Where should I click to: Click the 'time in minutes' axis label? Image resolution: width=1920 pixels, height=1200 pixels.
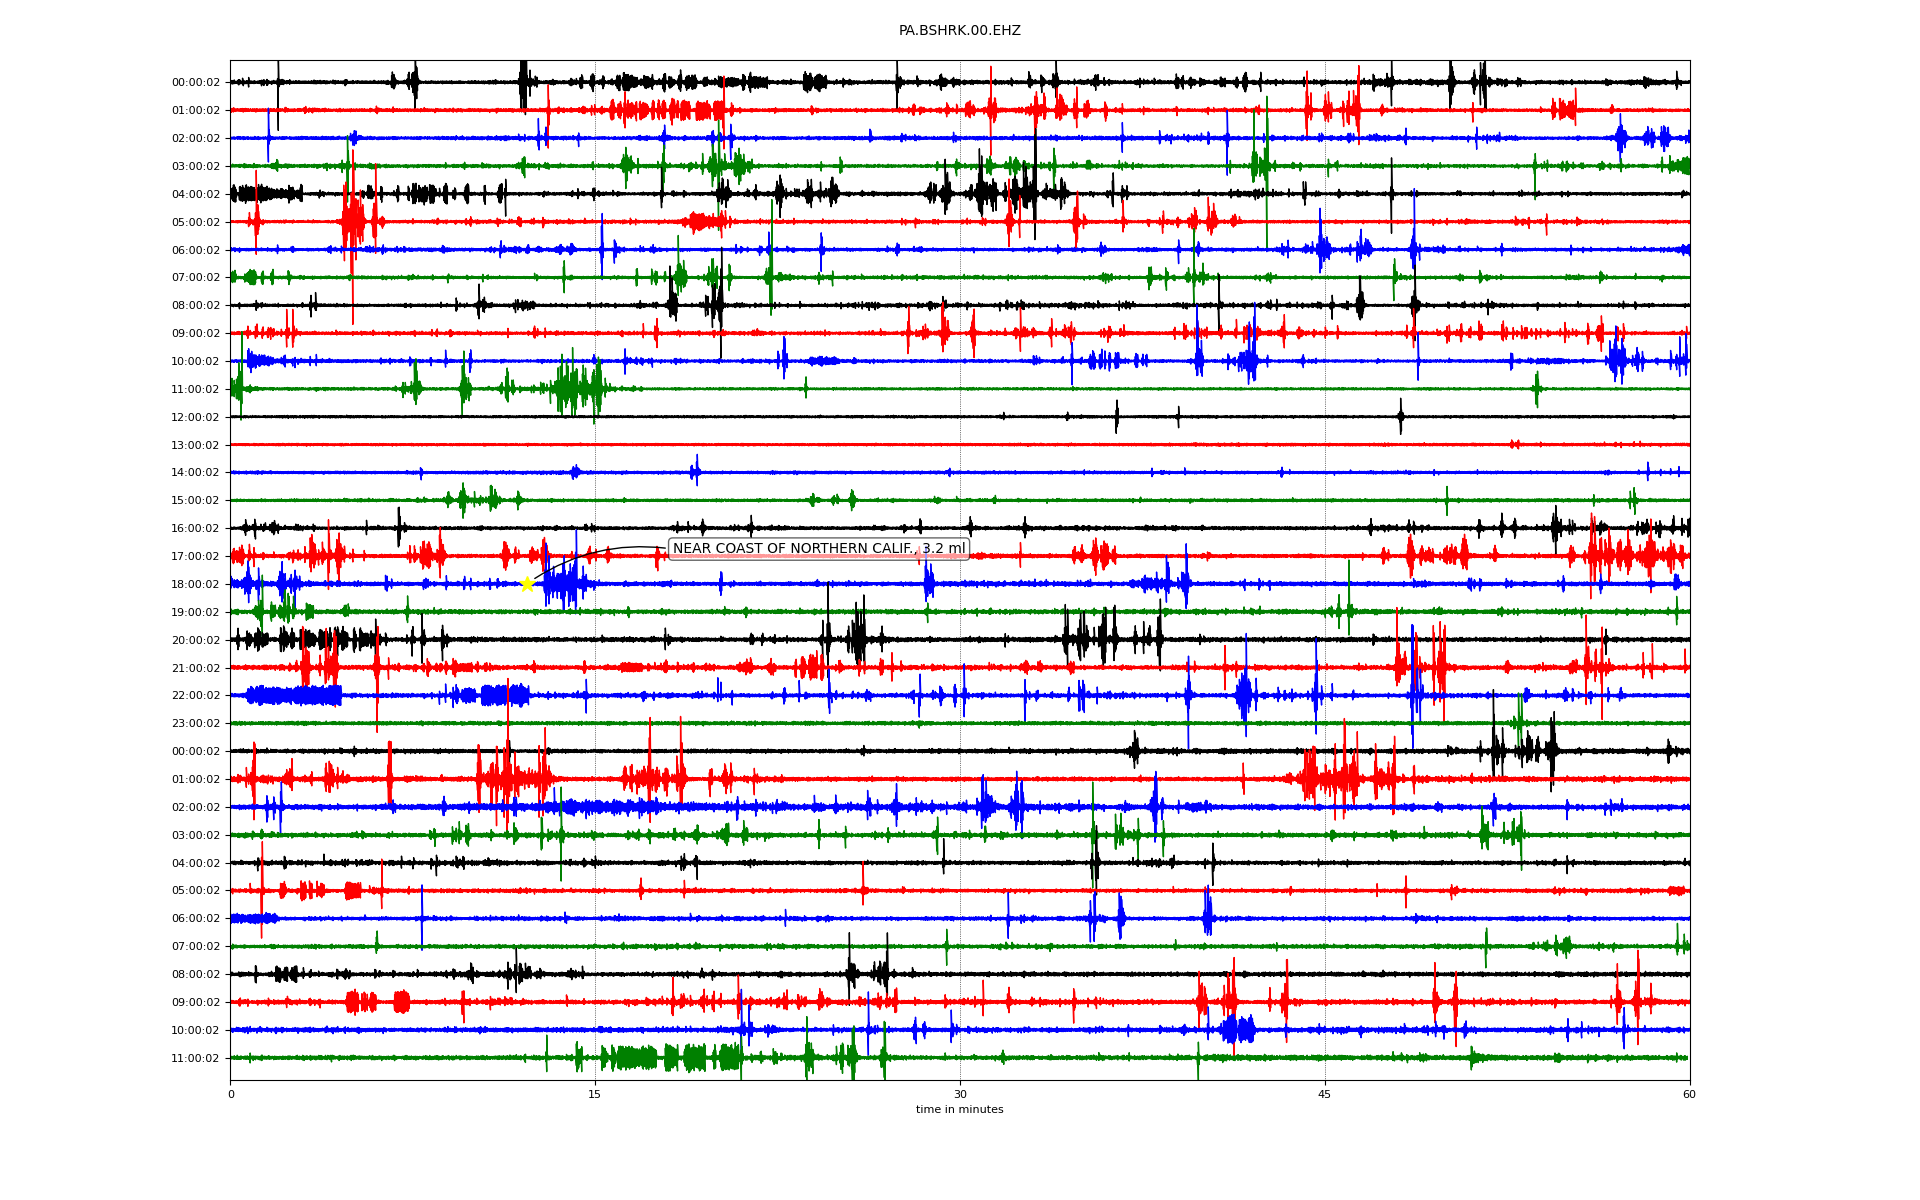[959, 1110]
